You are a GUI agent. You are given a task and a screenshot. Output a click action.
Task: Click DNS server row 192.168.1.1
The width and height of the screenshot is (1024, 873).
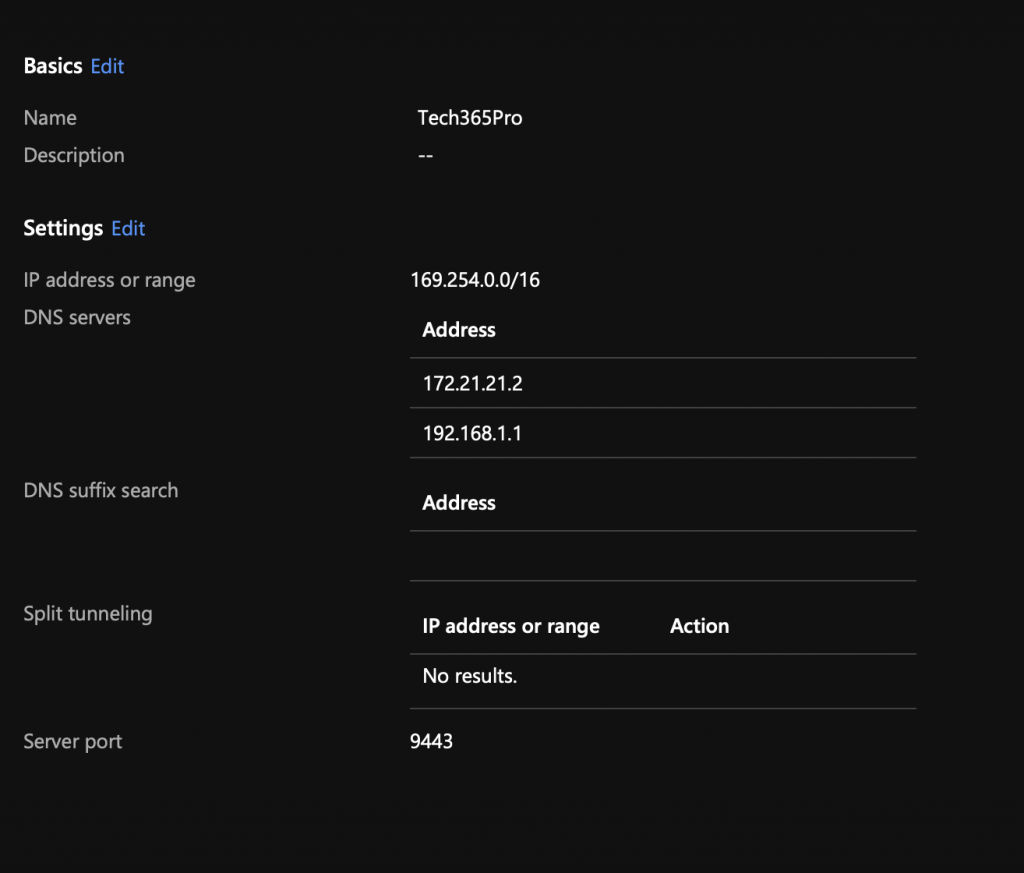pos(466,433)
